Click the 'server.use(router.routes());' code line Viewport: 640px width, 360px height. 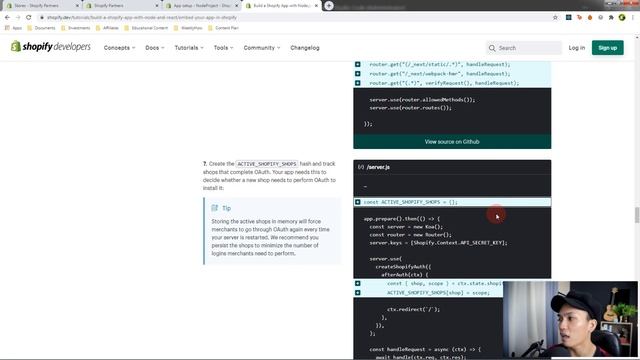click(x=410, y=108)
